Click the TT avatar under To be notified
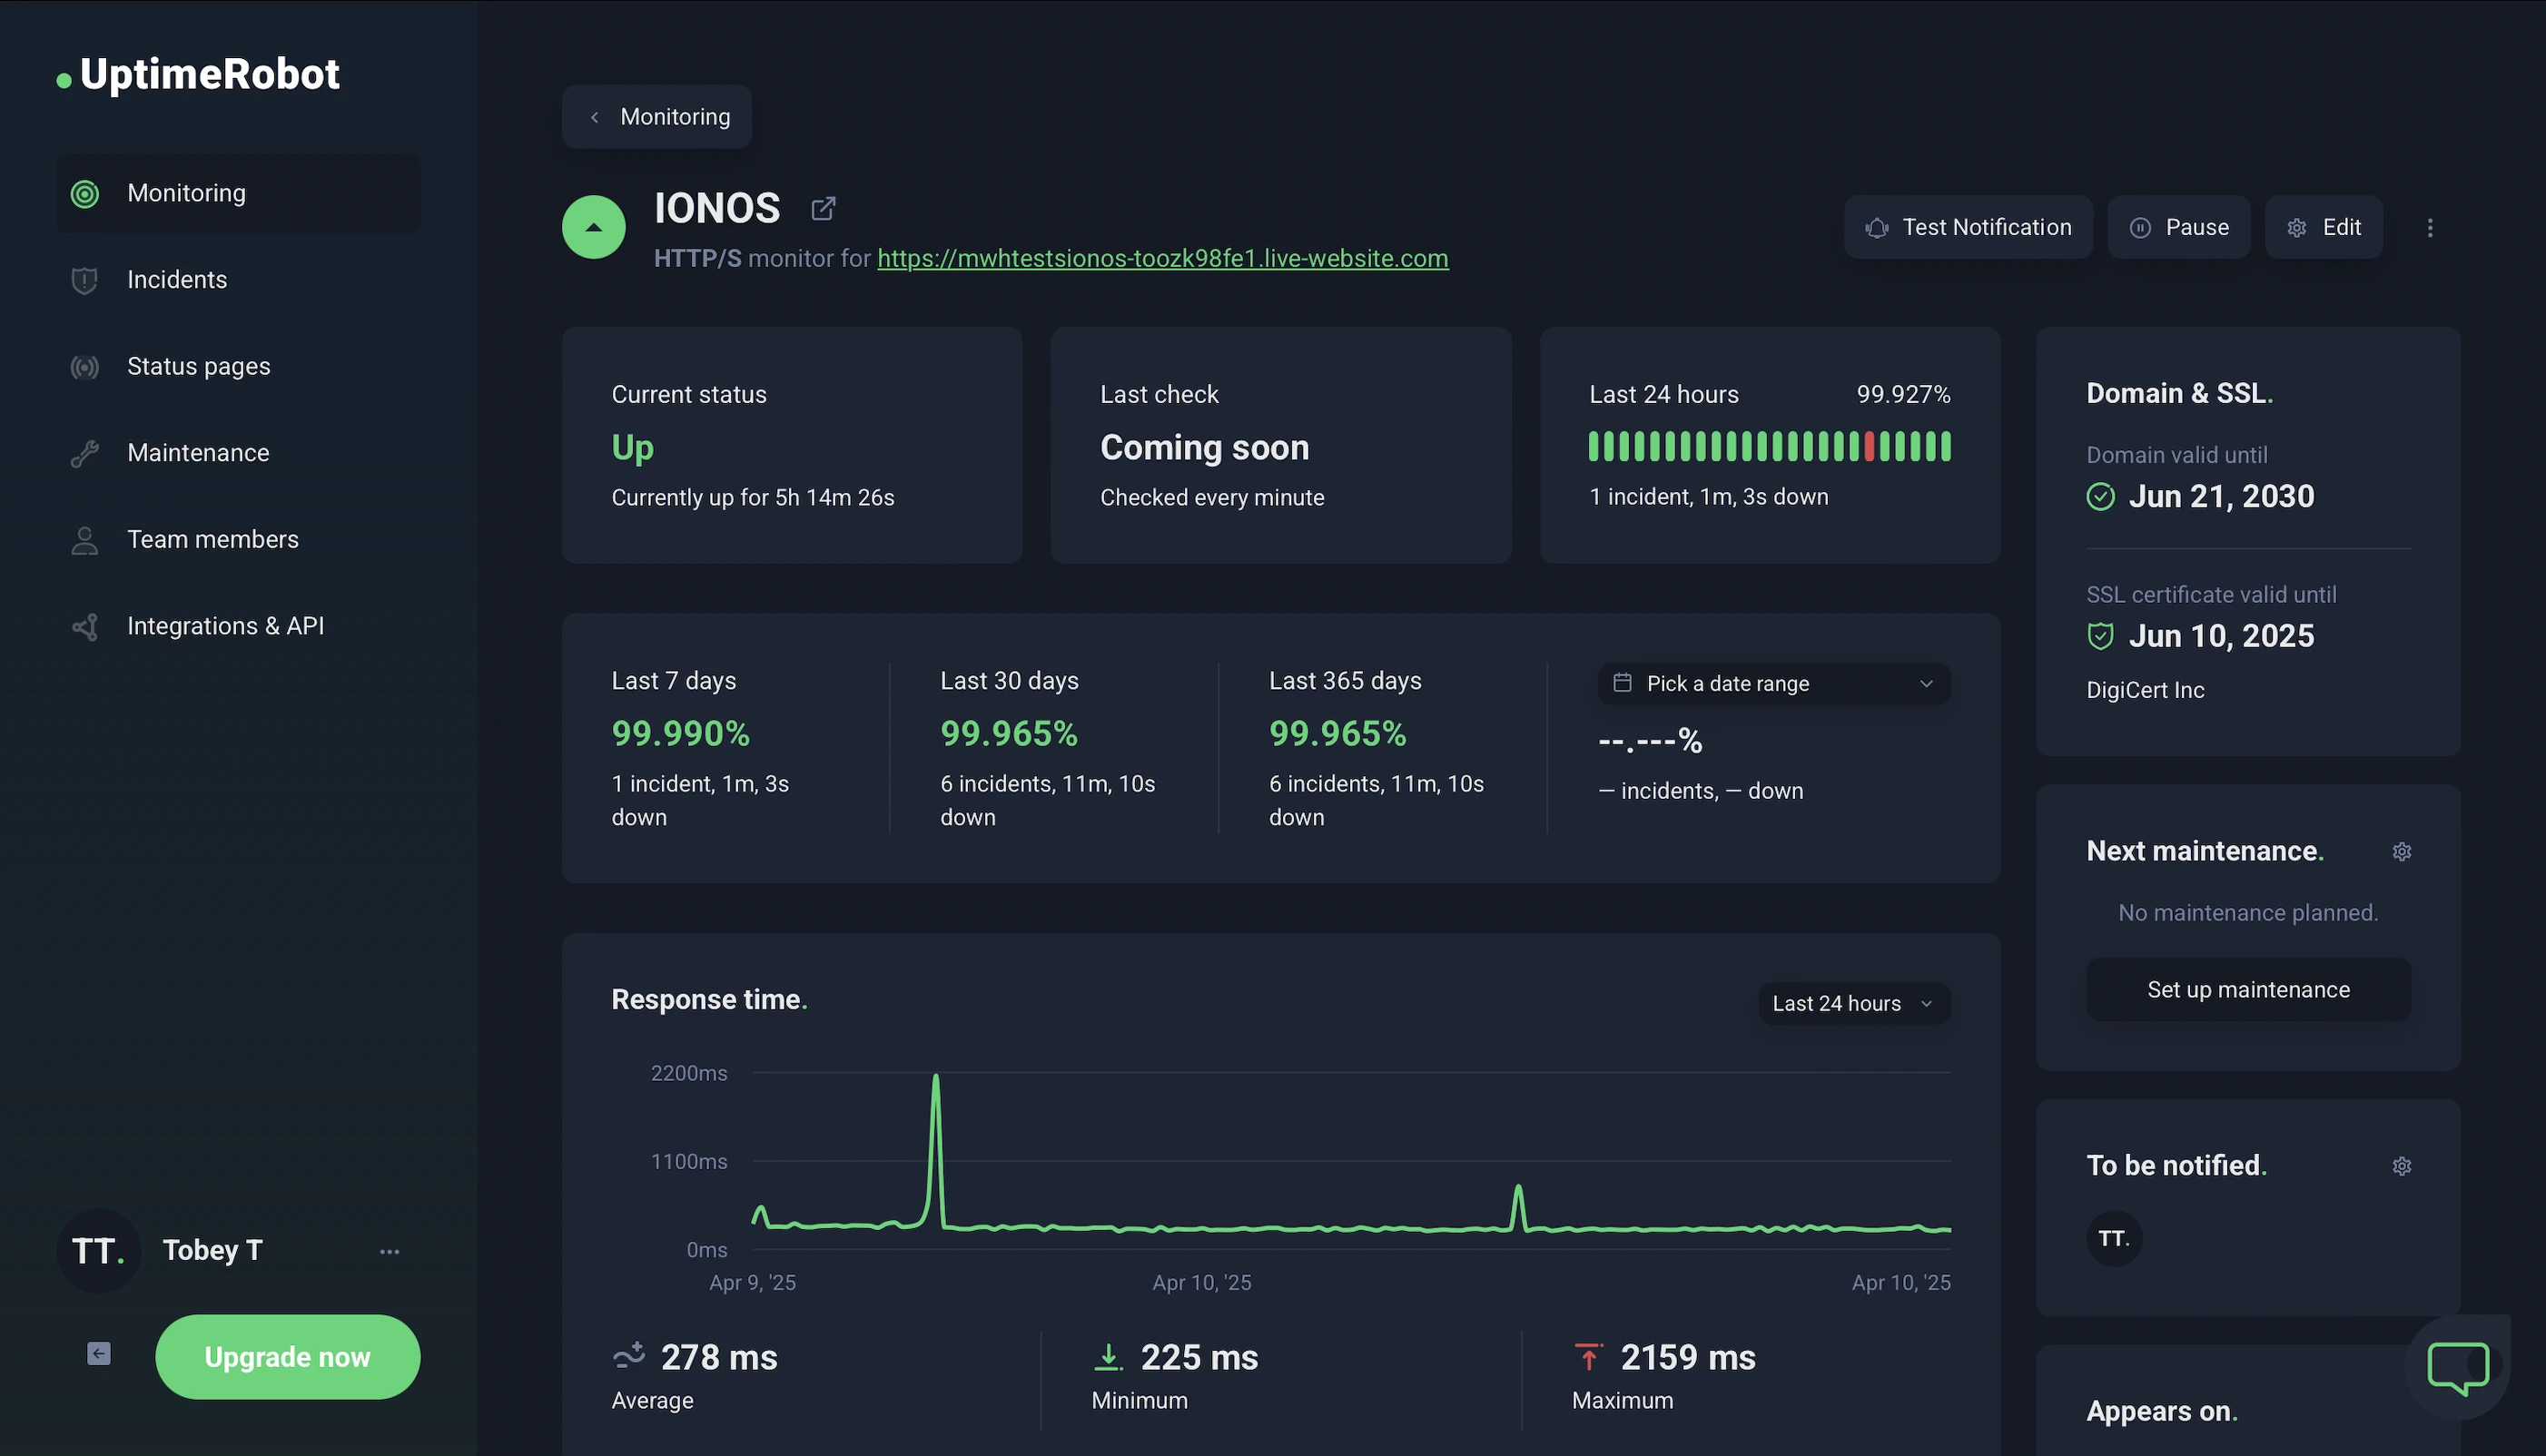This screenshot has height=1456, width=2546. point(2113,1239)
